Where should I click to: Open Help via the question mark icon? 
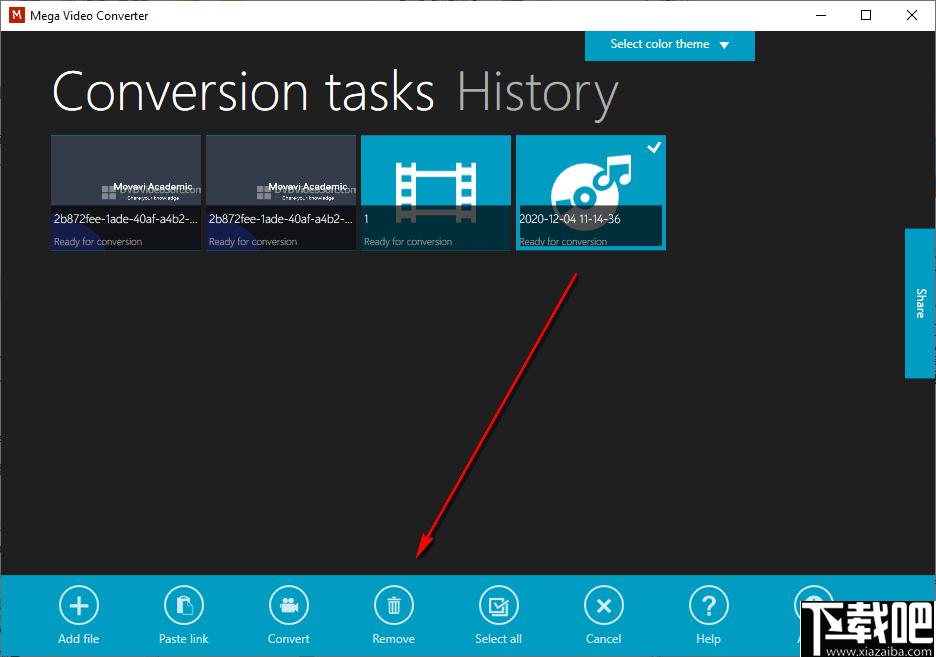[708, 605]
